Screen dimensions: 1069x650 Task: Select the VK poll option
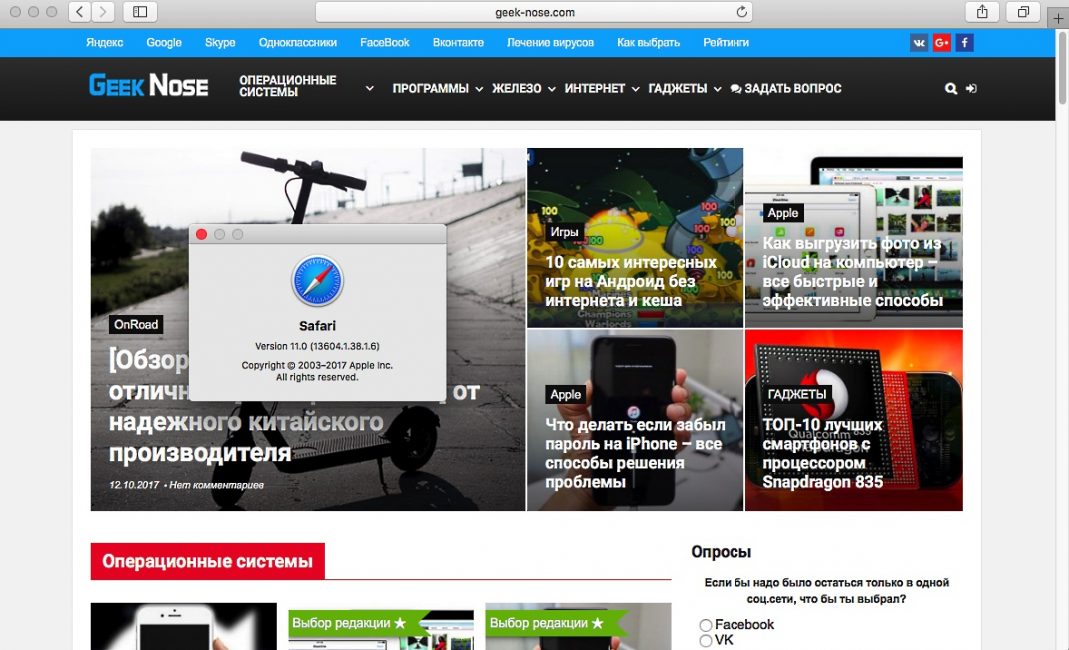coord(706,640)
